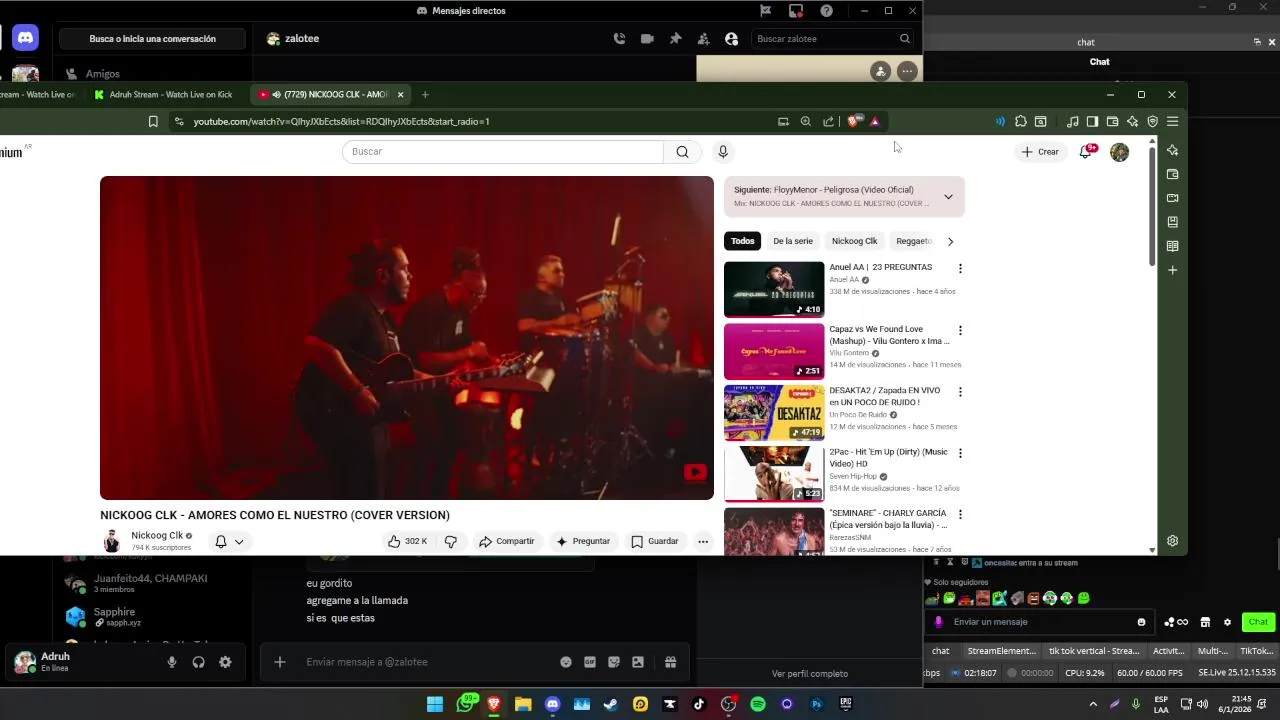Open Busca o inicia una conversación
Screen dimensions: 1280x720
152,39
